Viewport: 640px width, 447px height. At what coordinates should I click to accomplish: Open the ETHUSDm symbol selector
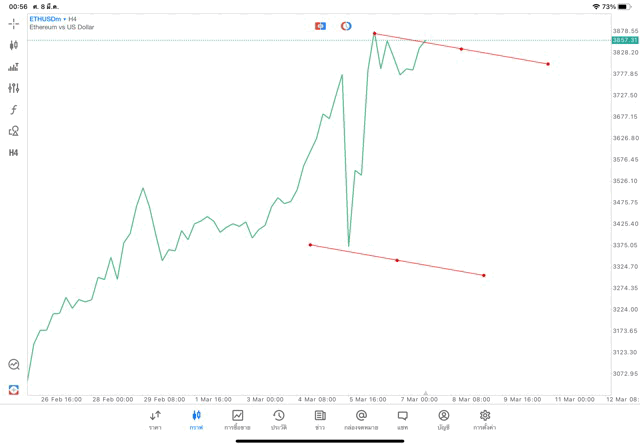(44, 19)
